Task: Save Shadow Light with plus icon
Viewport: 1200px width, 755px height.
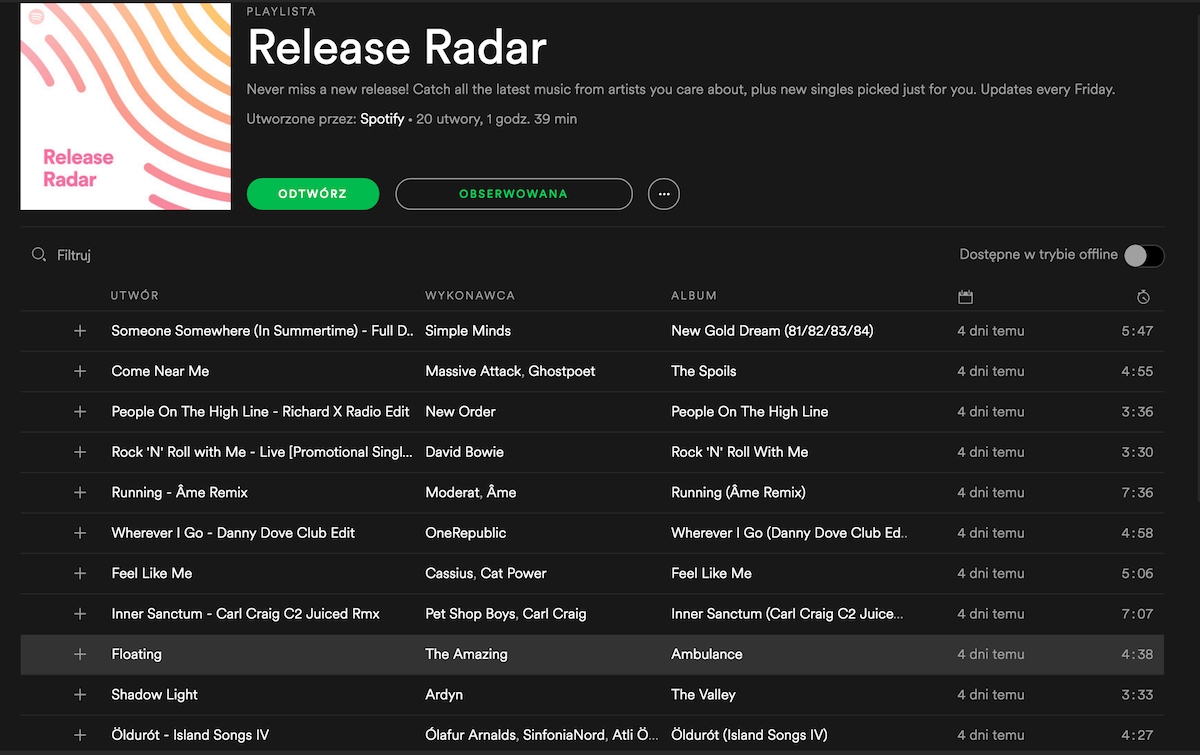Action: point(80,695)
